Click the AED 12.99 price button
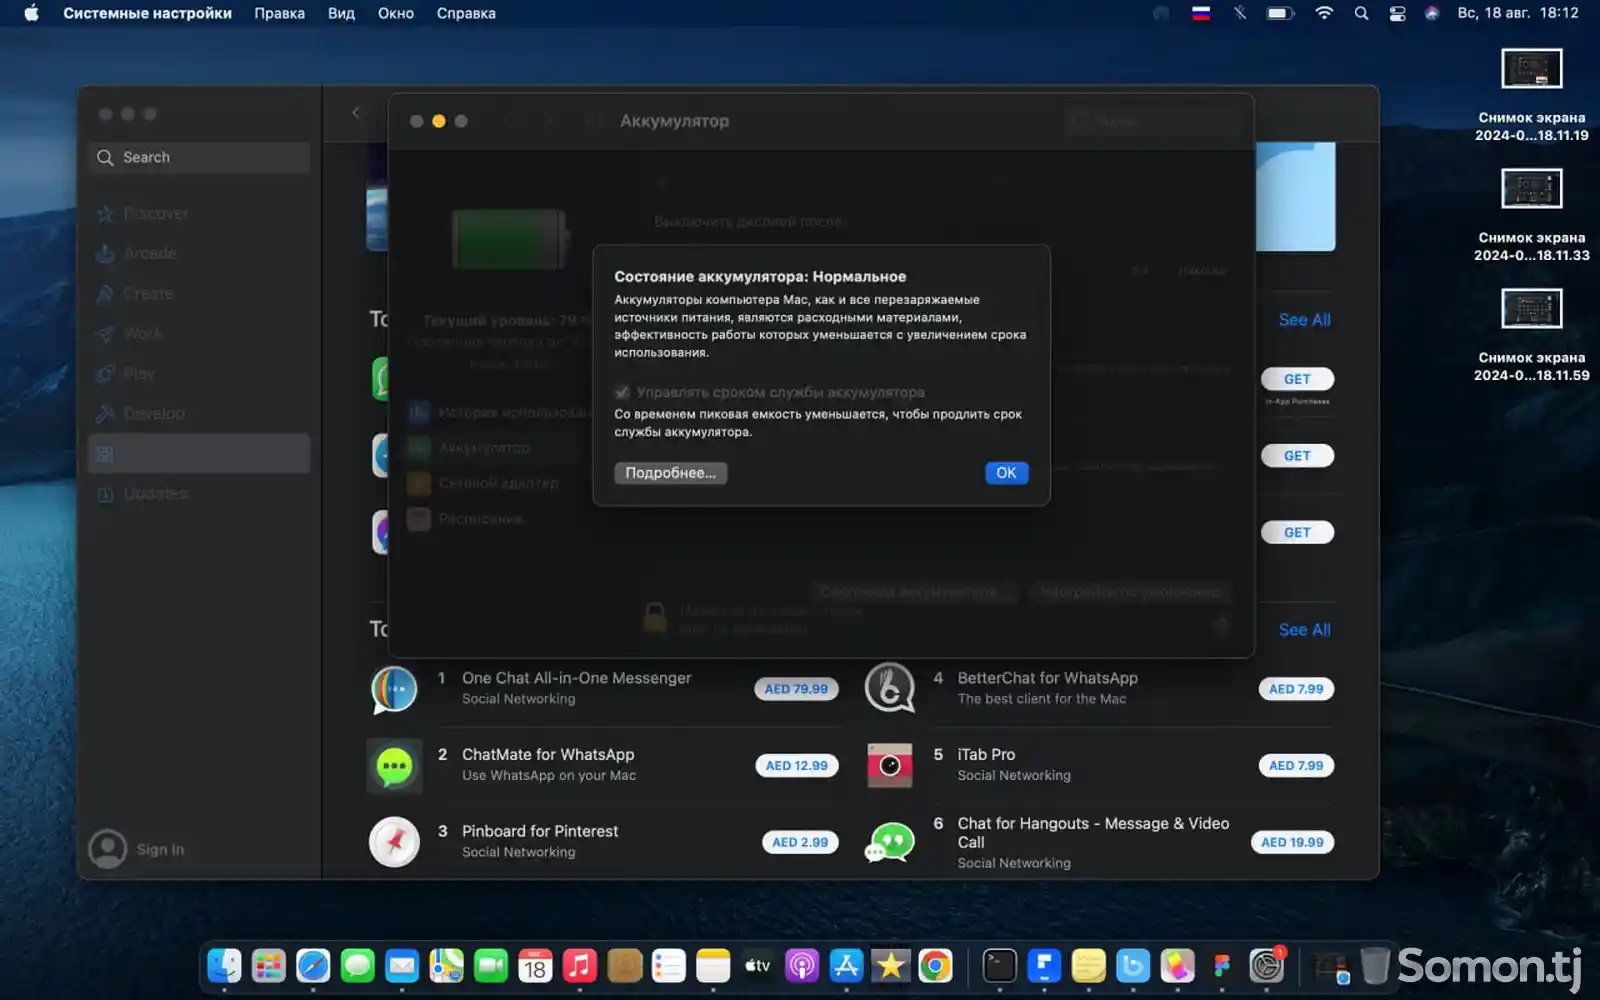Screen dimensions: 1600x1000 pyautogui.click(x=797, y=766)
